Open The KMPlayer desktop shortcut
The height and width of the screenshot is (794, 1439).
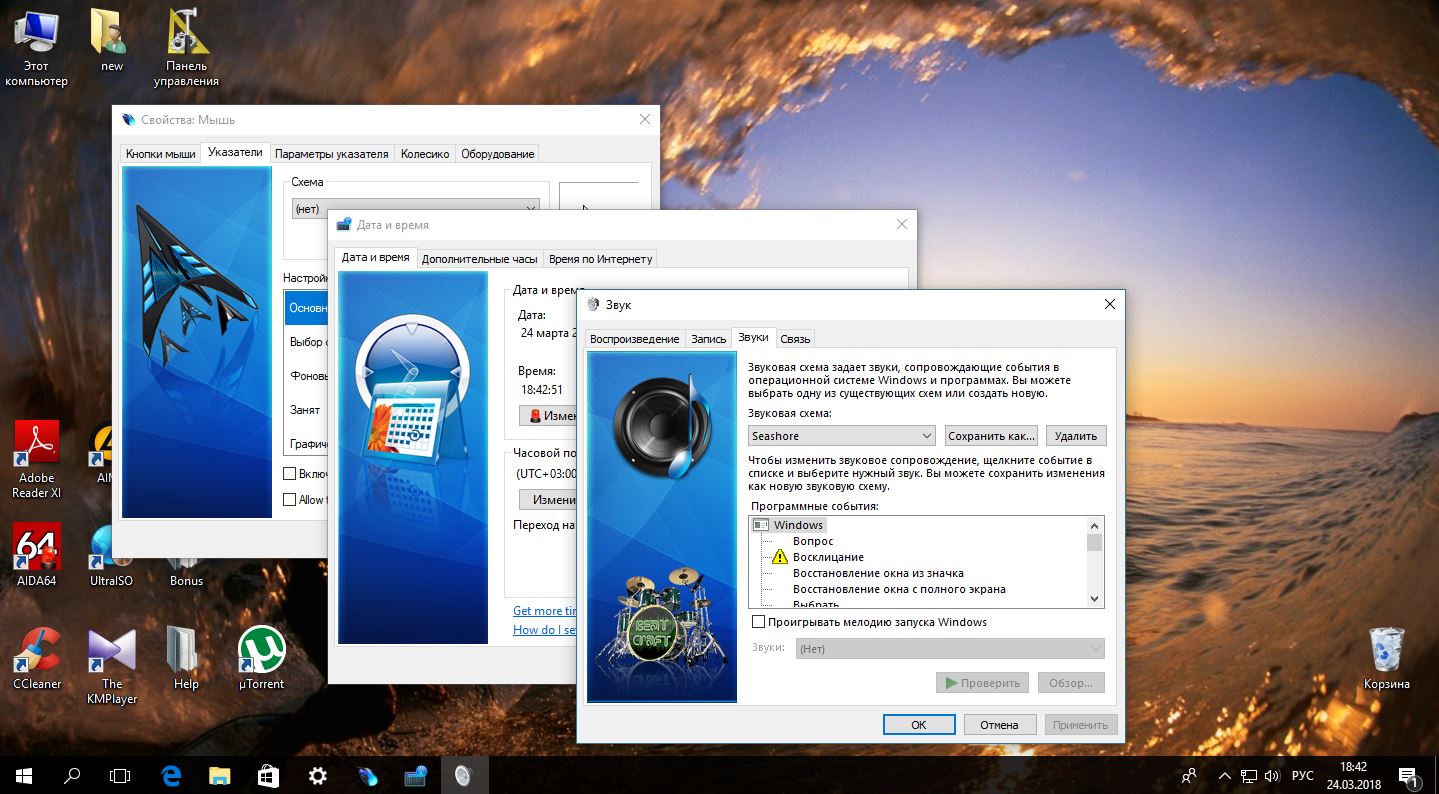coord(111,651)
